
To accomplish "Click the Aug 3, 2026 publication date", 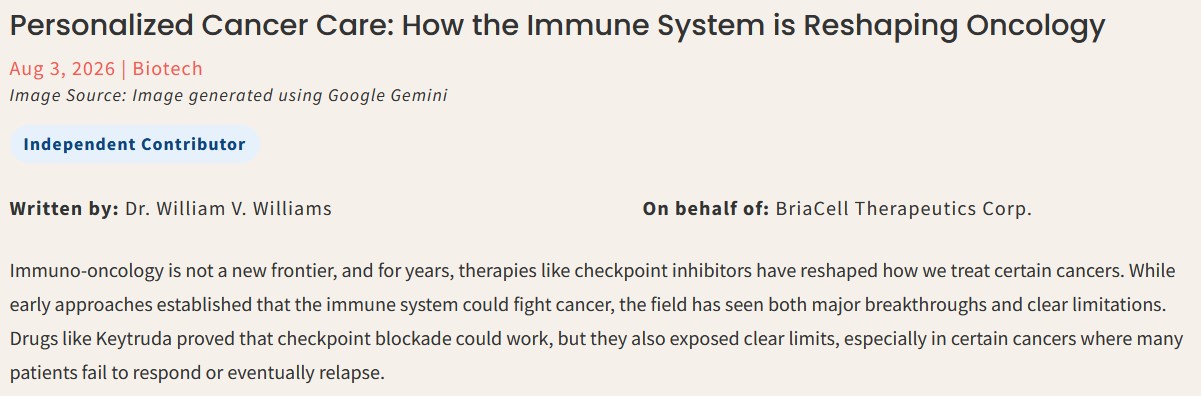I will [x=62, y=69].
